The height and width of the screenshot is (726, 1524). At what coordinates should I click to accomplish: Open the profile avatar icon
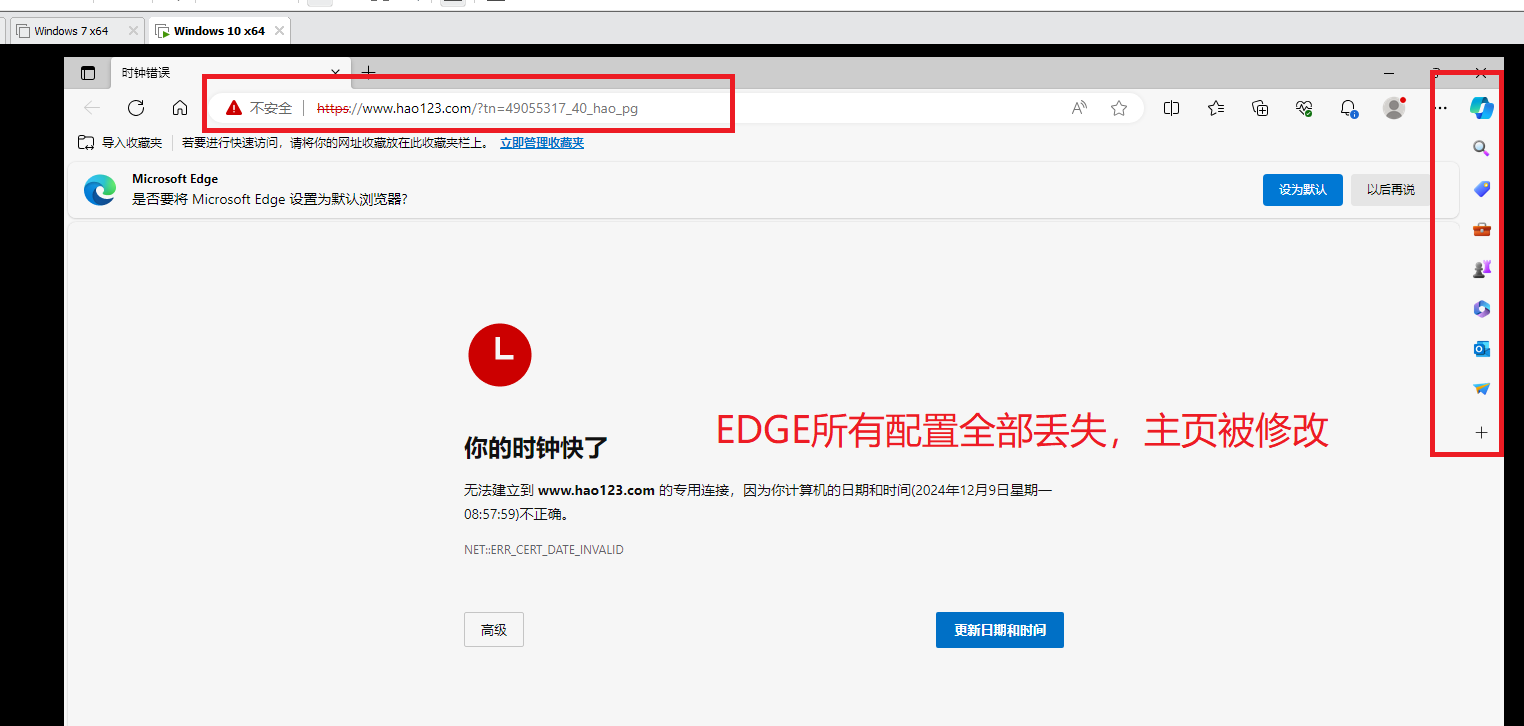(x=1394, y=108)
